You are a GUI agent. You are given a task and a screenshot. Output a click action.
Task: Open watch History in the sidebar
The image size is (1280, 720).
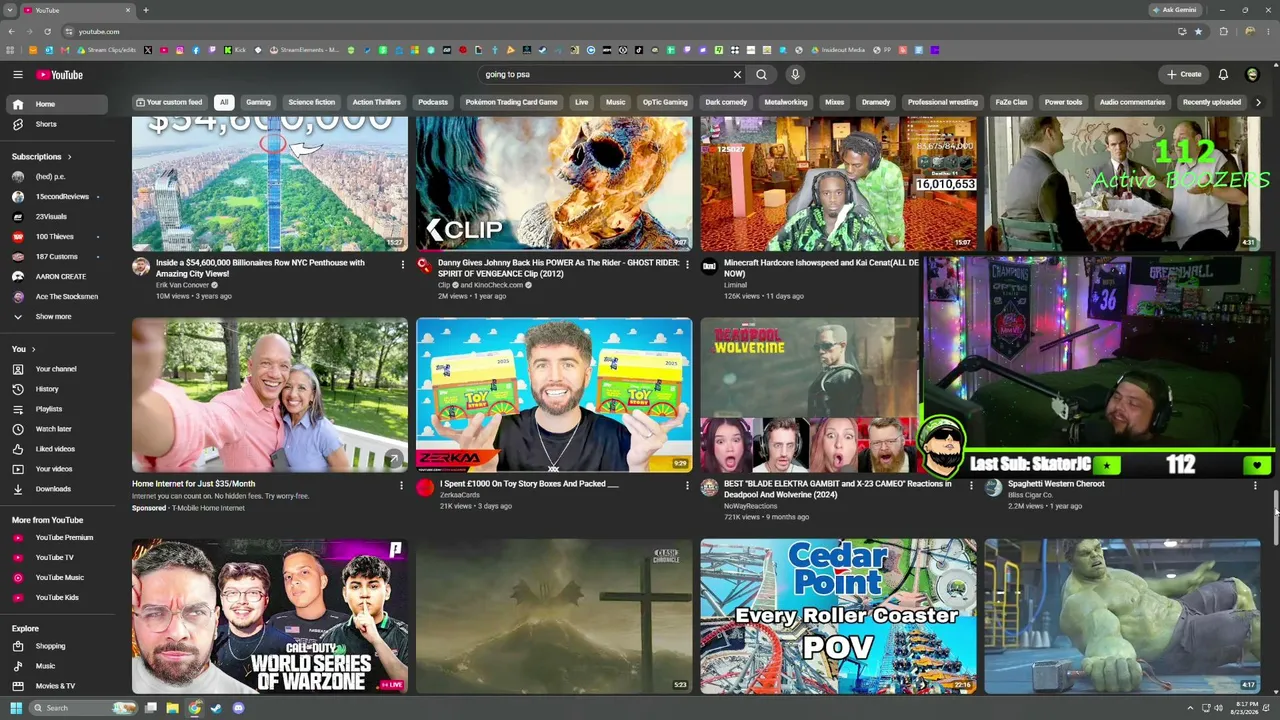(59, 389)
